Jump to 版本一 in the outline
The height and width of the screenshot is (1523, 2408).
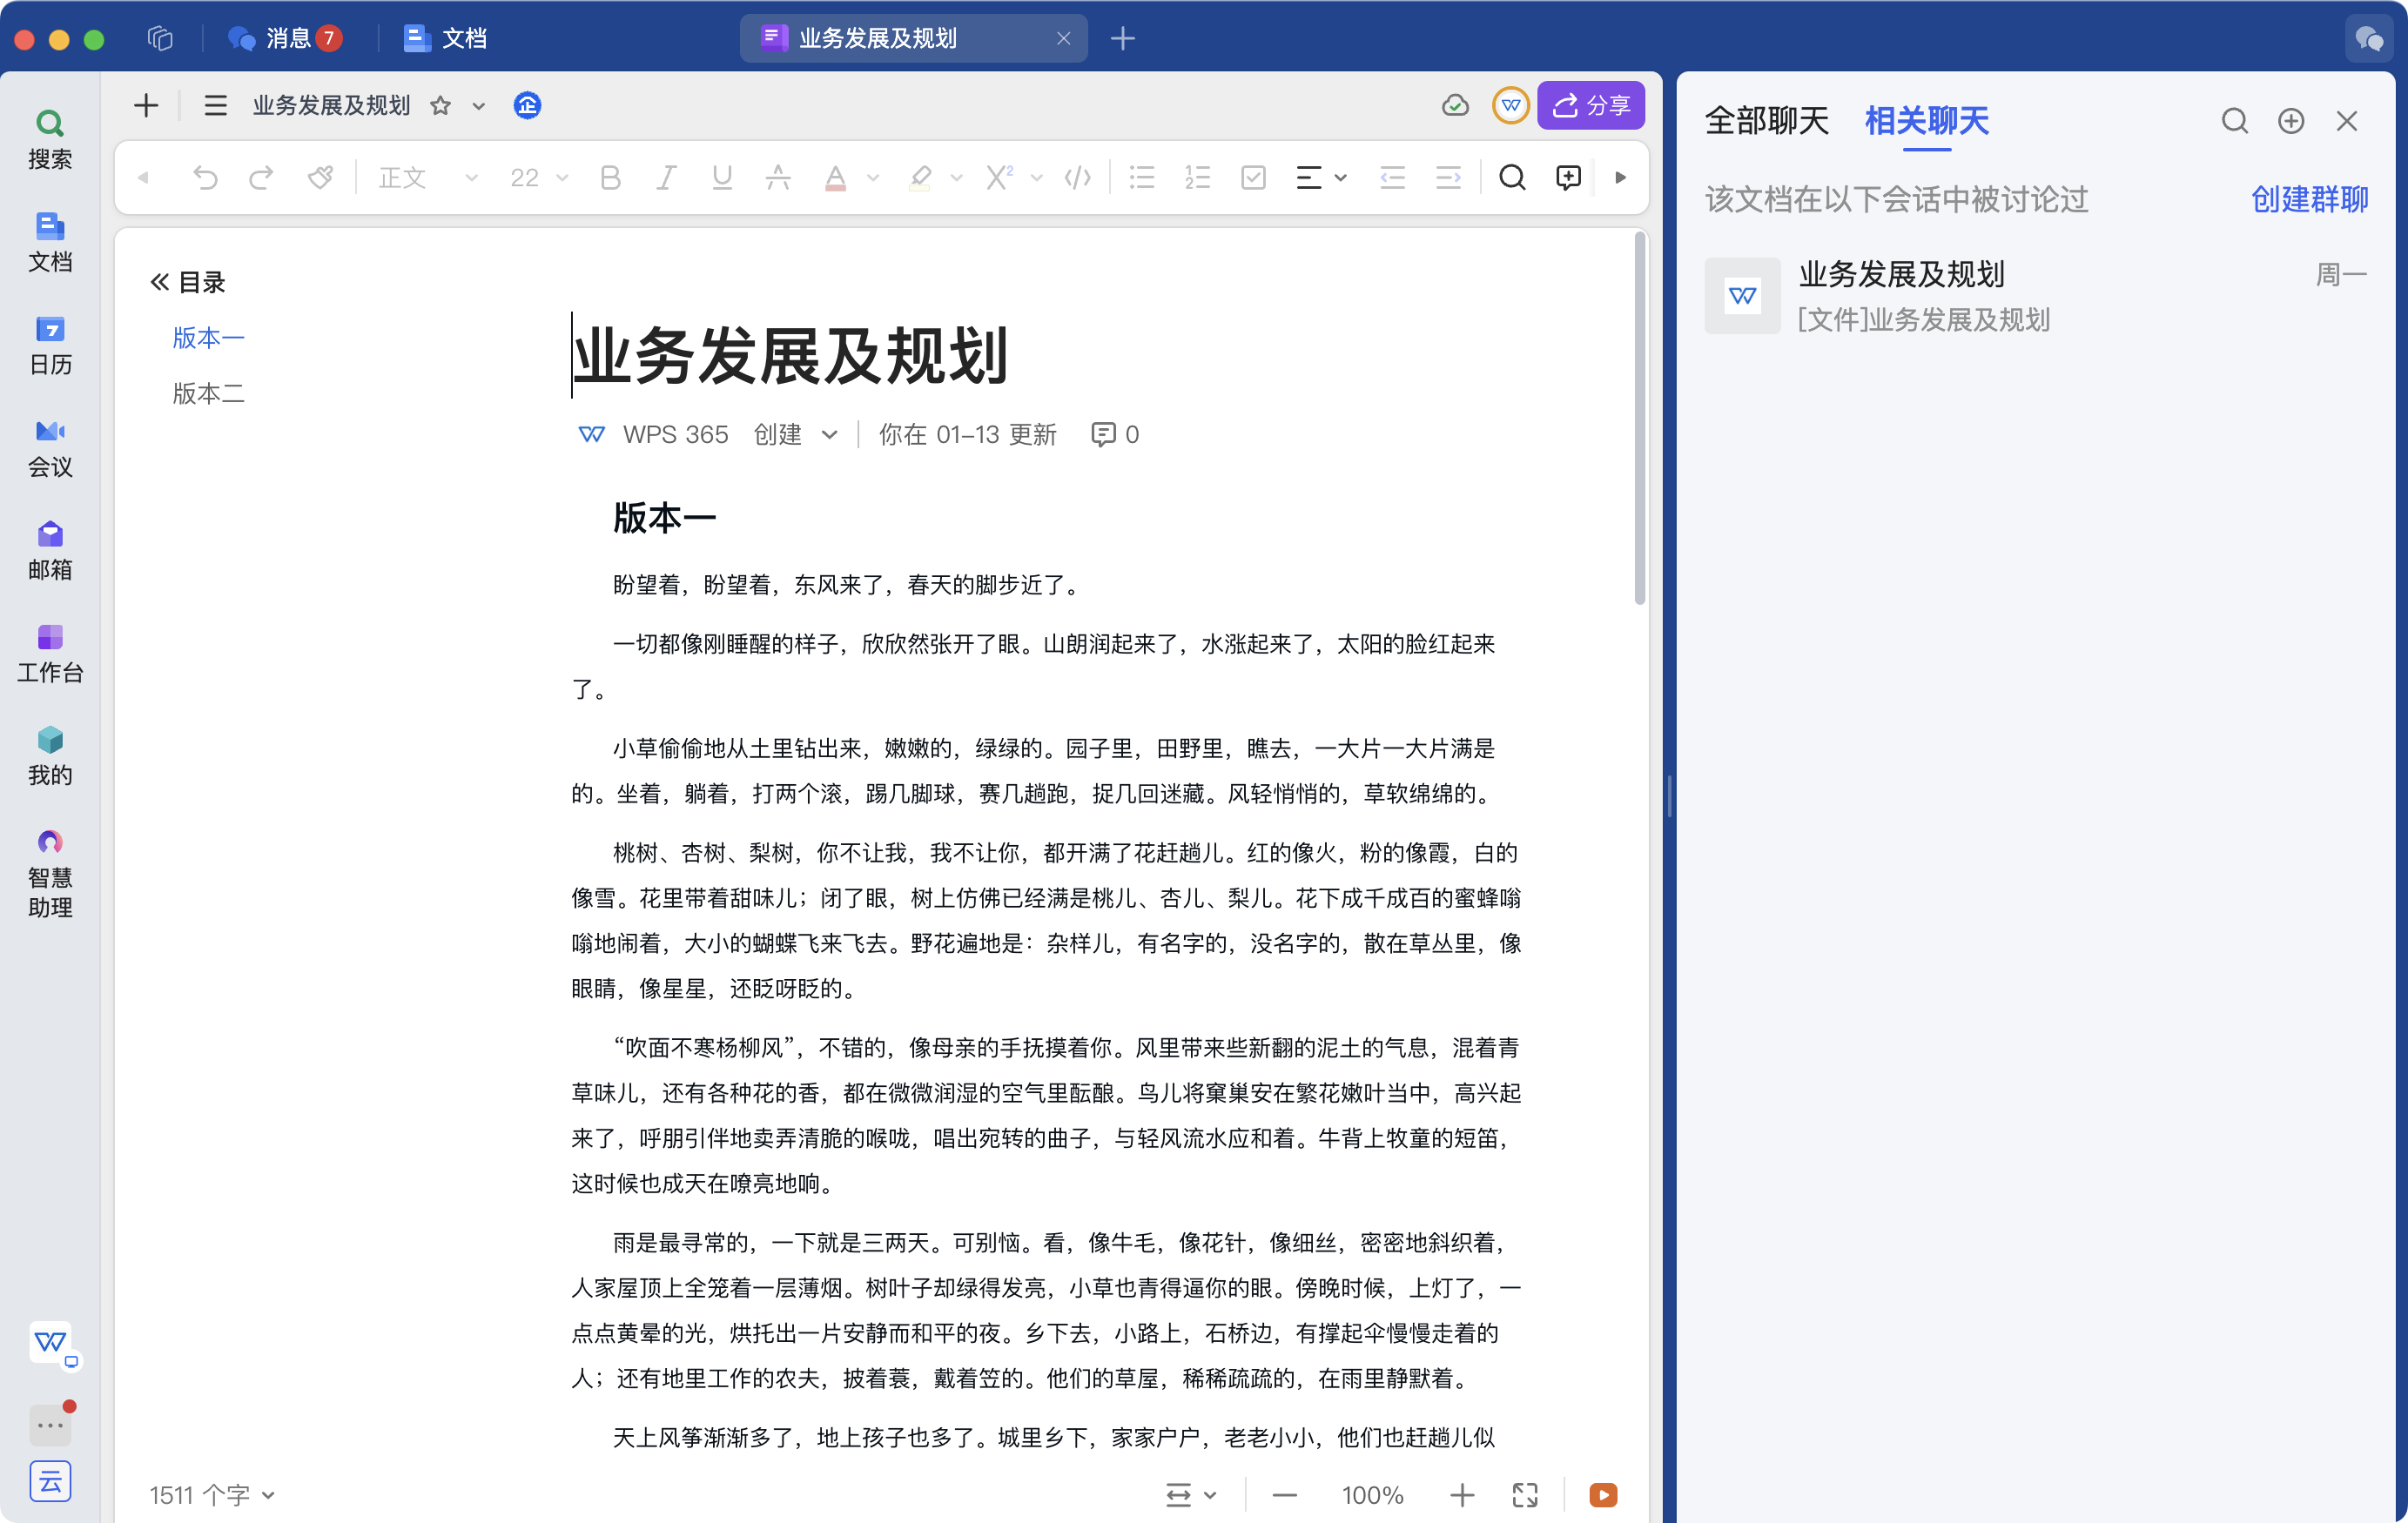coord(208,337)
